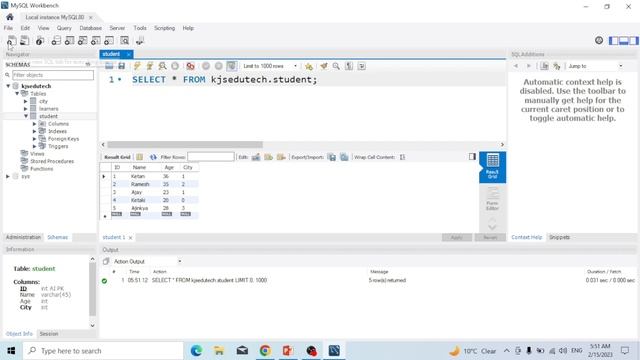This screenshot has height=360, width=640.
Task: Click the create function icon
Action: (109, 41)
